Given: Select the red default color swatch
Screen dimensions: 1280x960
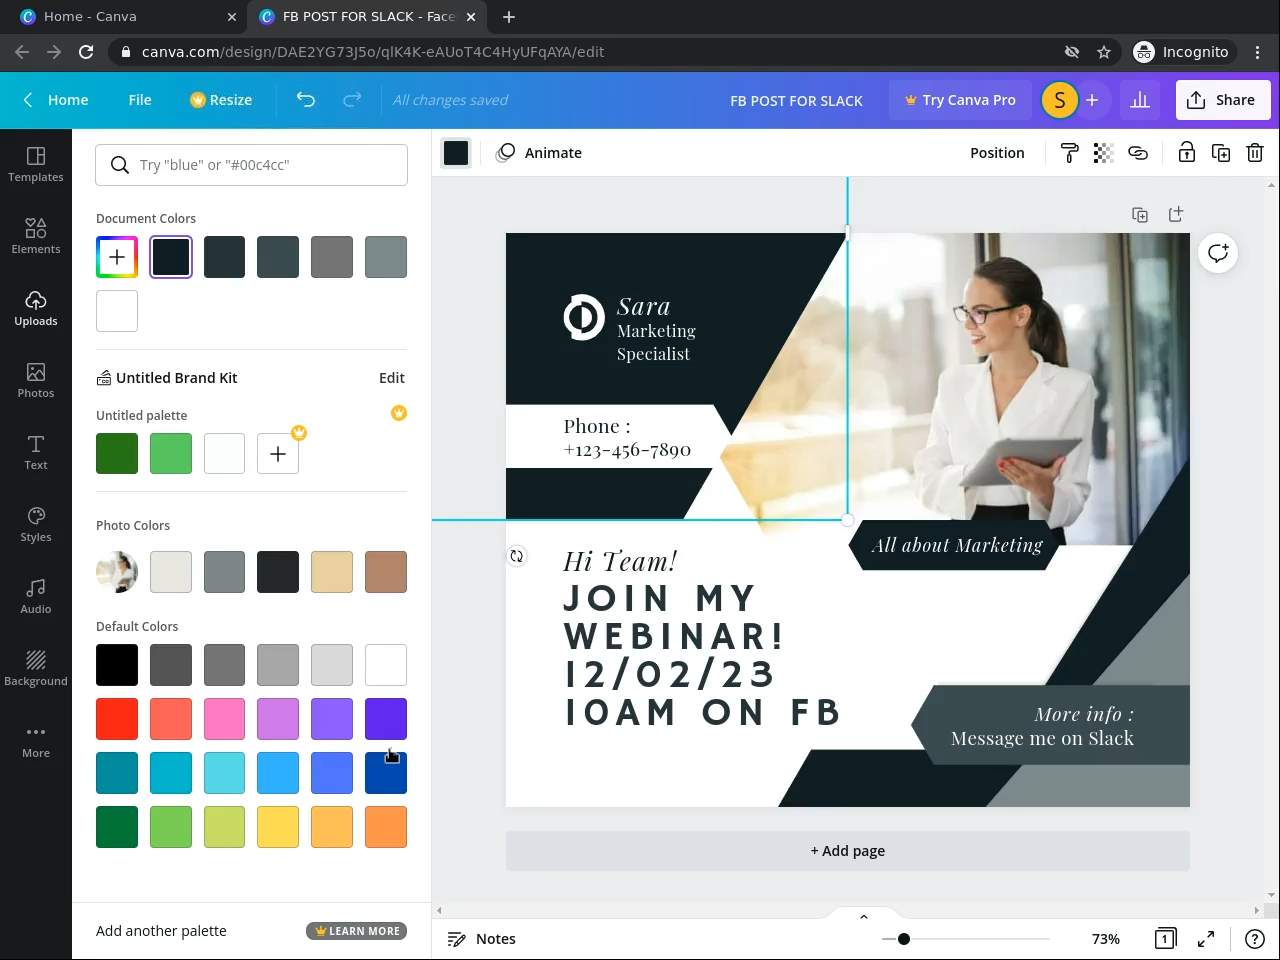Looking at the screenshot, I should 117,719.
